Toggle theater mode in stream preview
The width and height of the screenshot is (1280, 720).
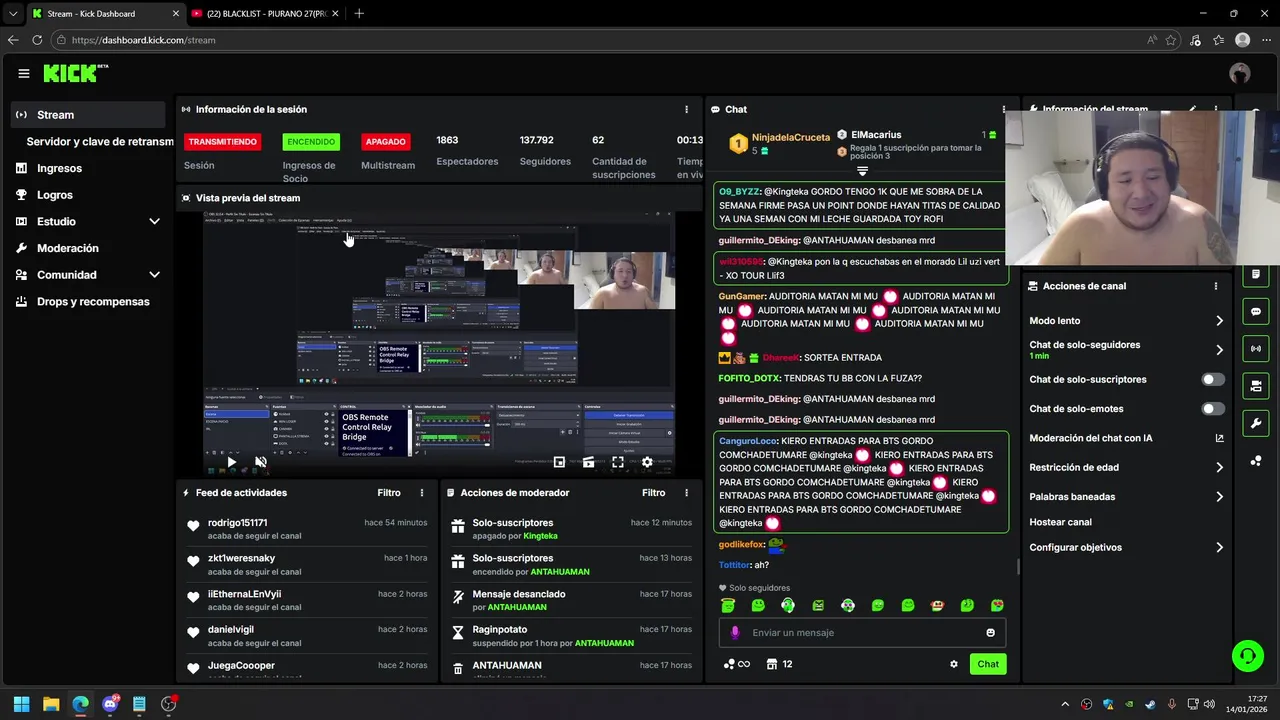[588, 462]
